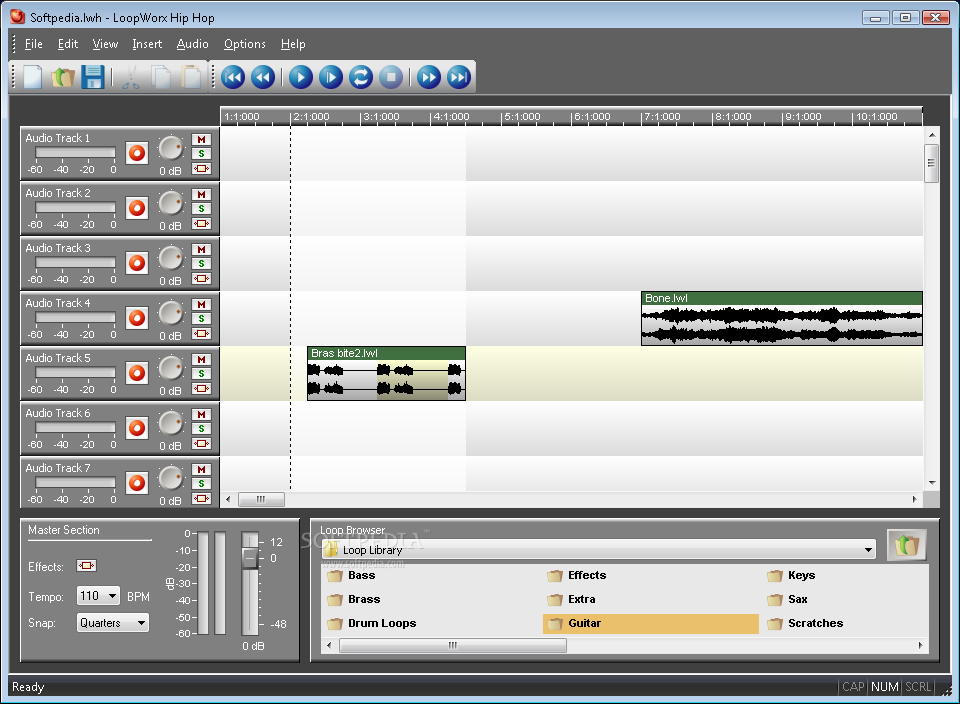Click the Fast Forward transport button
Image resolution: width=960 pixels, height=704 pixels.
429,77
